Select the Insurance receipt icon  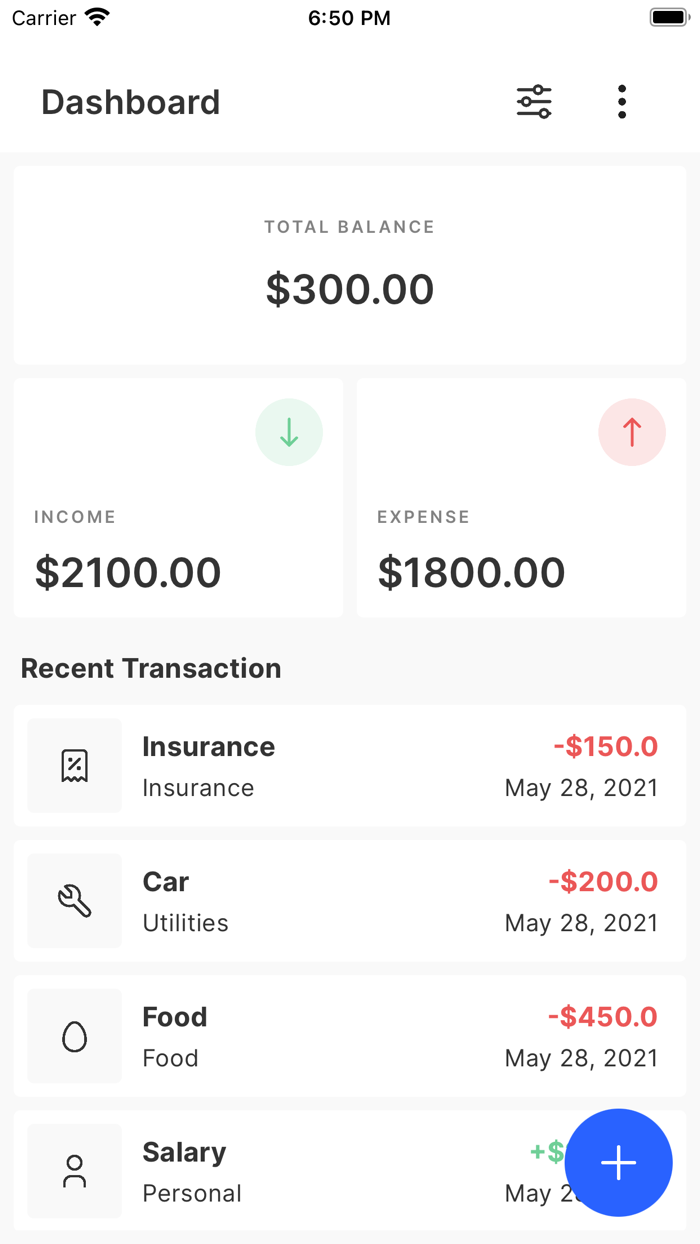click(x=74, y=765)
